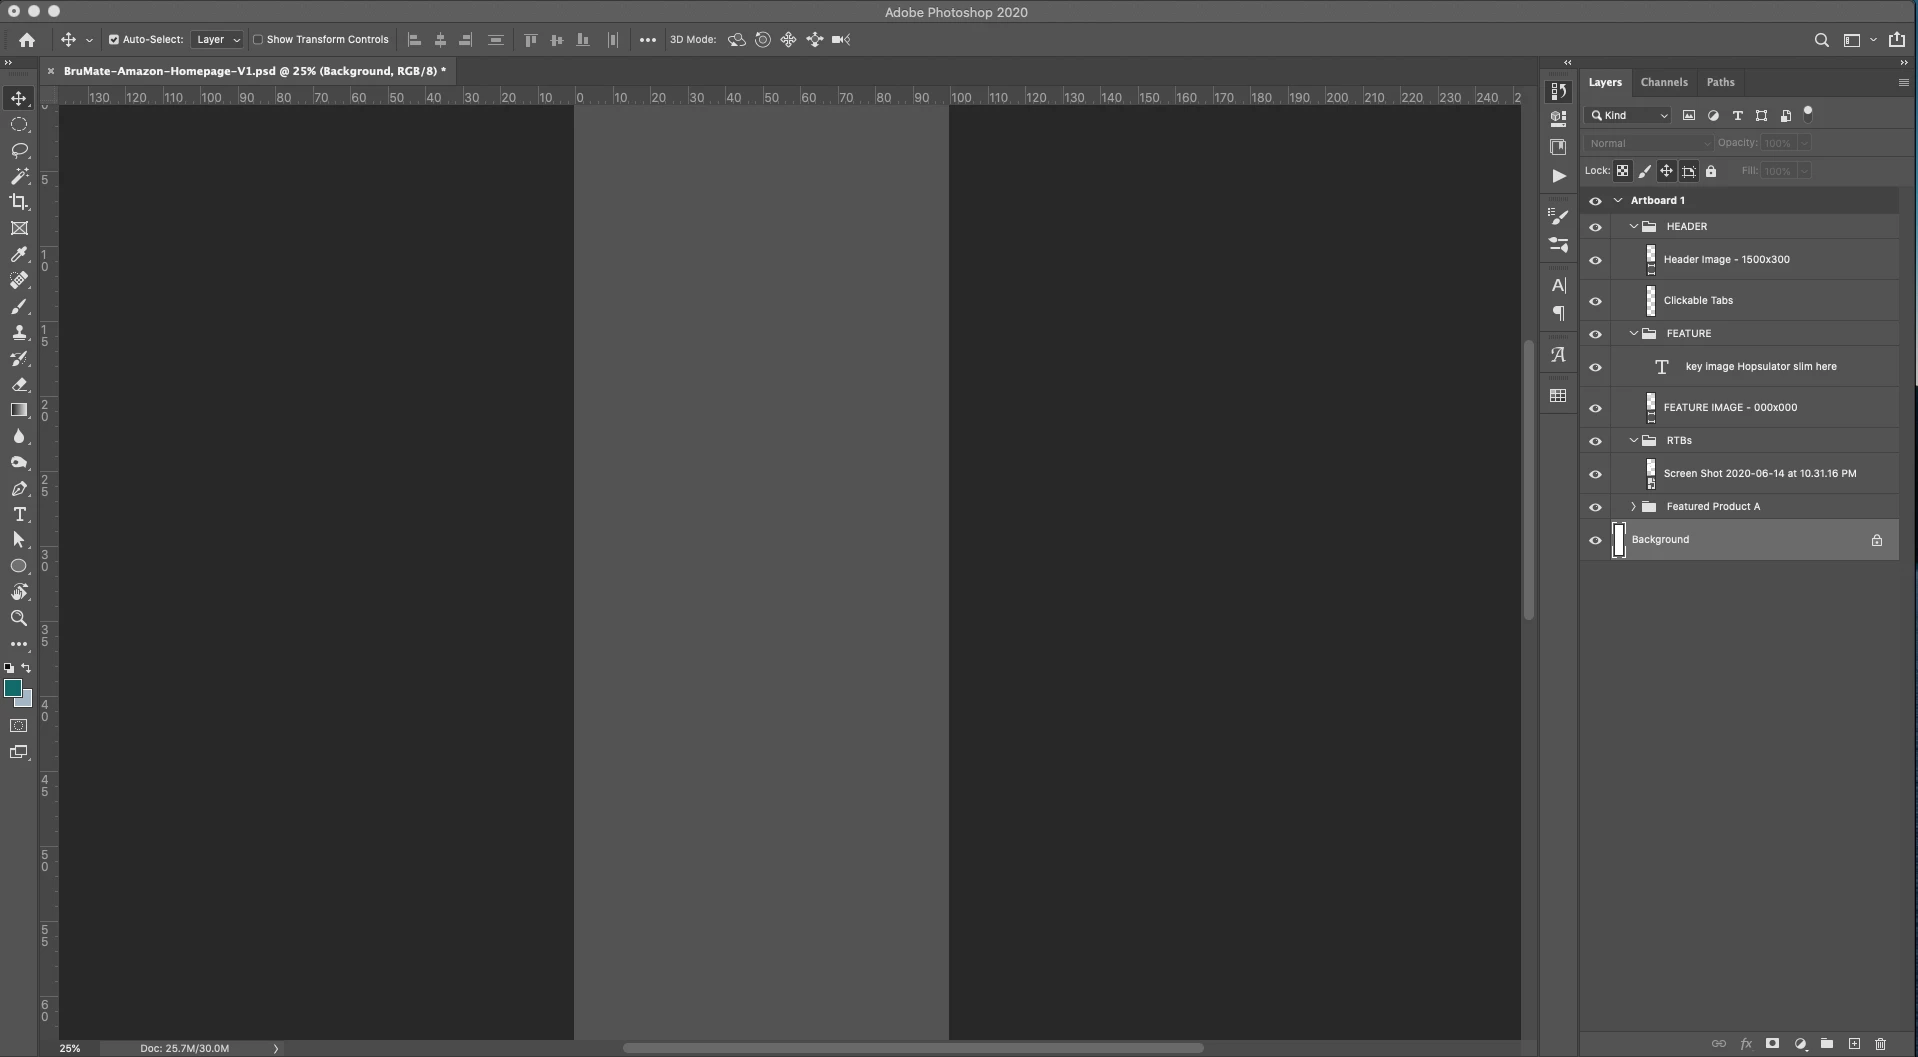Open more align options ellipsis
Viewport: 1918px width, 1057px height.
647,40
